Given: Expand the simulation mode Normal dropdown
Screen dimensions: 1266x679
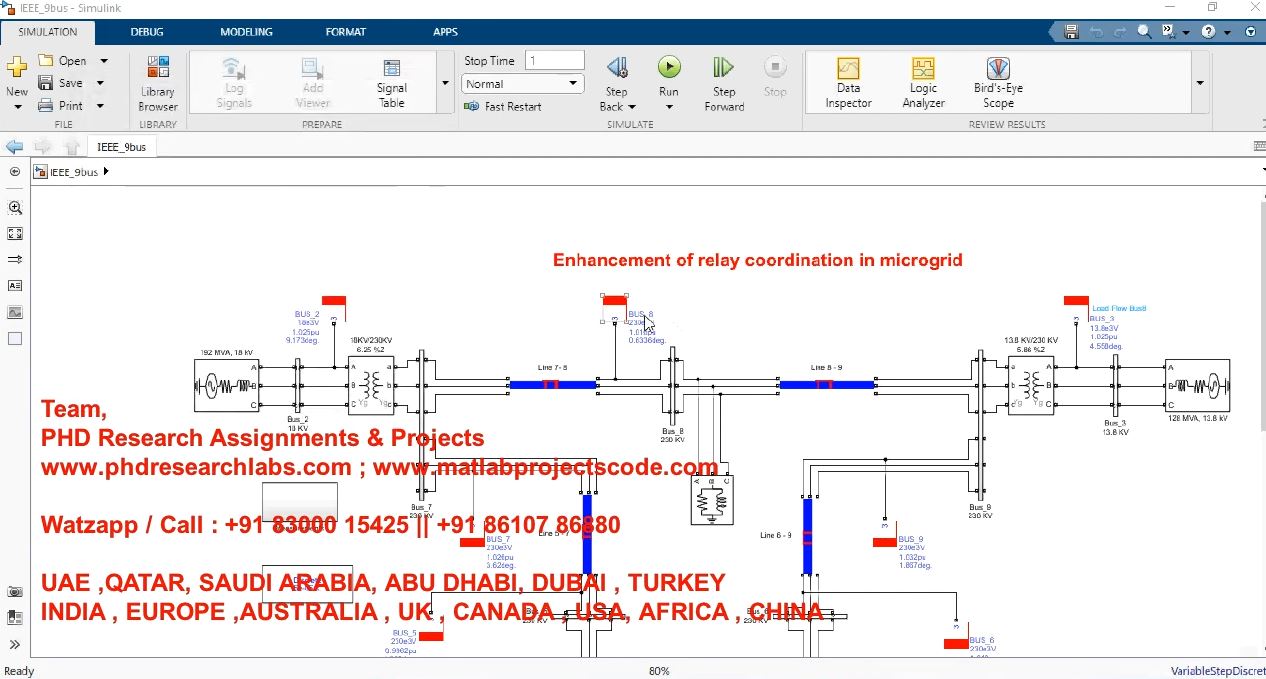Looking at the screenshot, I should click(x=573, y=84).
